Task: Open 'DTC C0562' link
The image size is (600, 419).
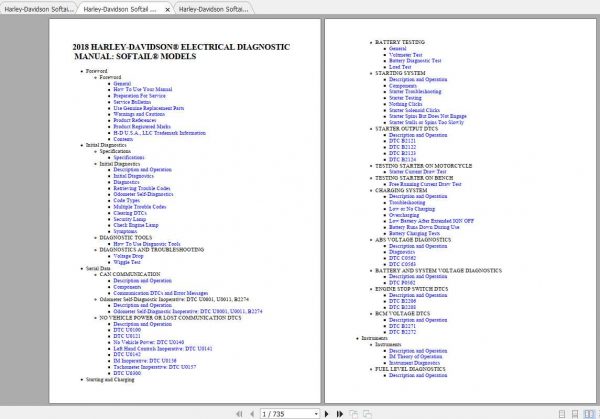Action: click(403, 258)
